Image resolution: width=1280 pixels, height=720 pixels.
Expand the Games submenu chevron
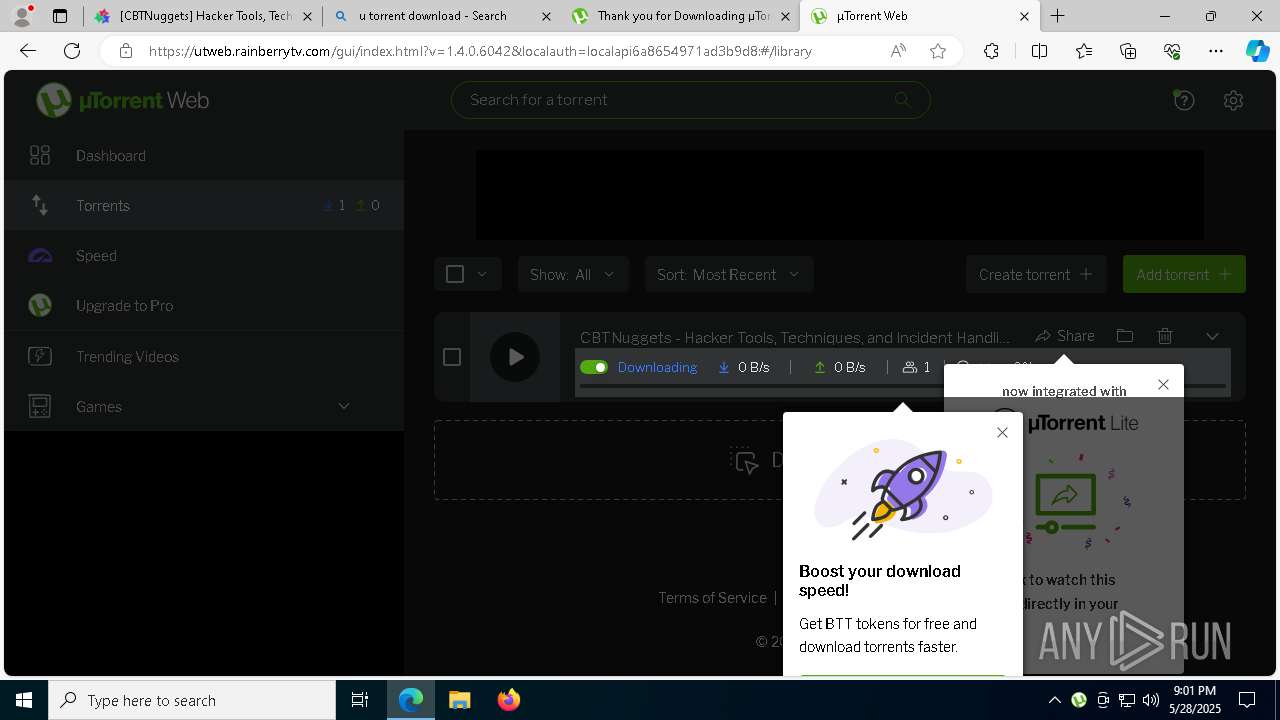[x=344, y=406]
